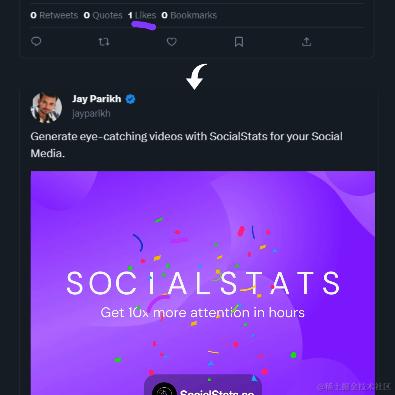Bookmark the tweet with the bookmark icon

(x=239, y=42)
